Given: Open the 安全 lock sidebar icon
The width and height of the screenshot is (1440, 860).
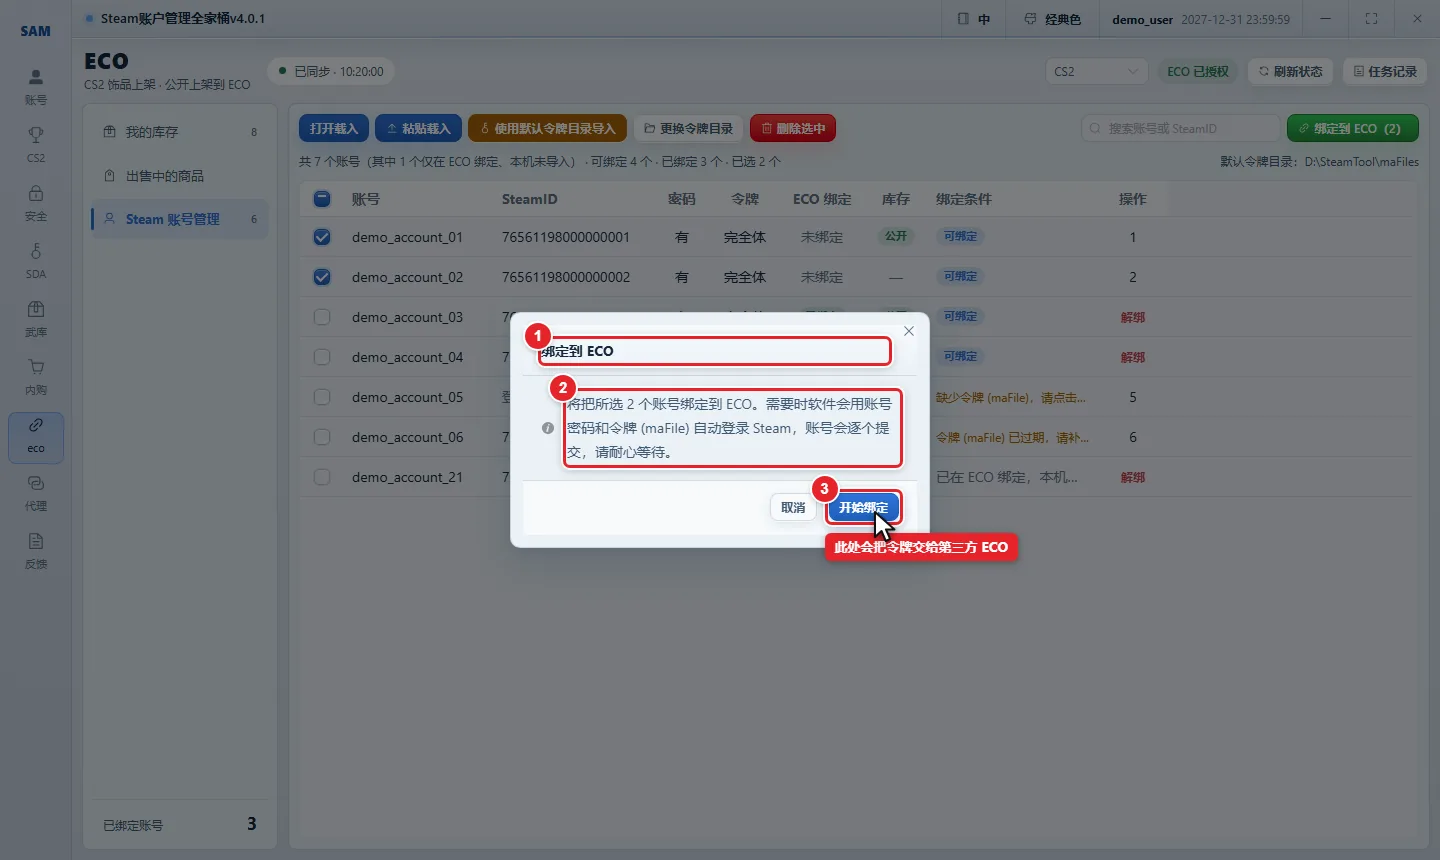Looking at the screenshot, I should 36,202.
